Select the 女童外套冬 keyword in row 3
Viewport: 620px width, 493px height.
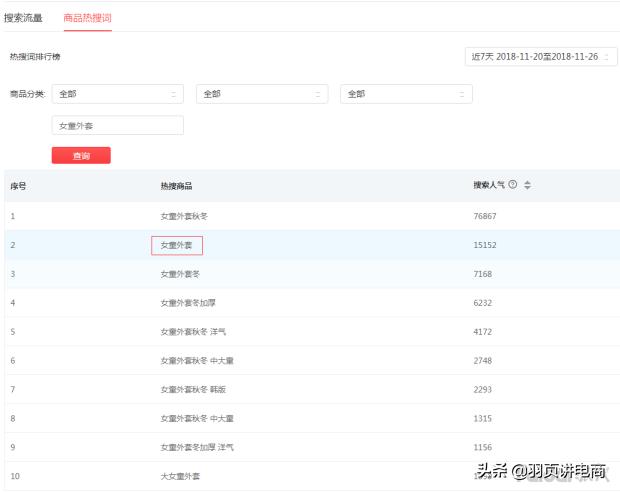coord(180,274)
